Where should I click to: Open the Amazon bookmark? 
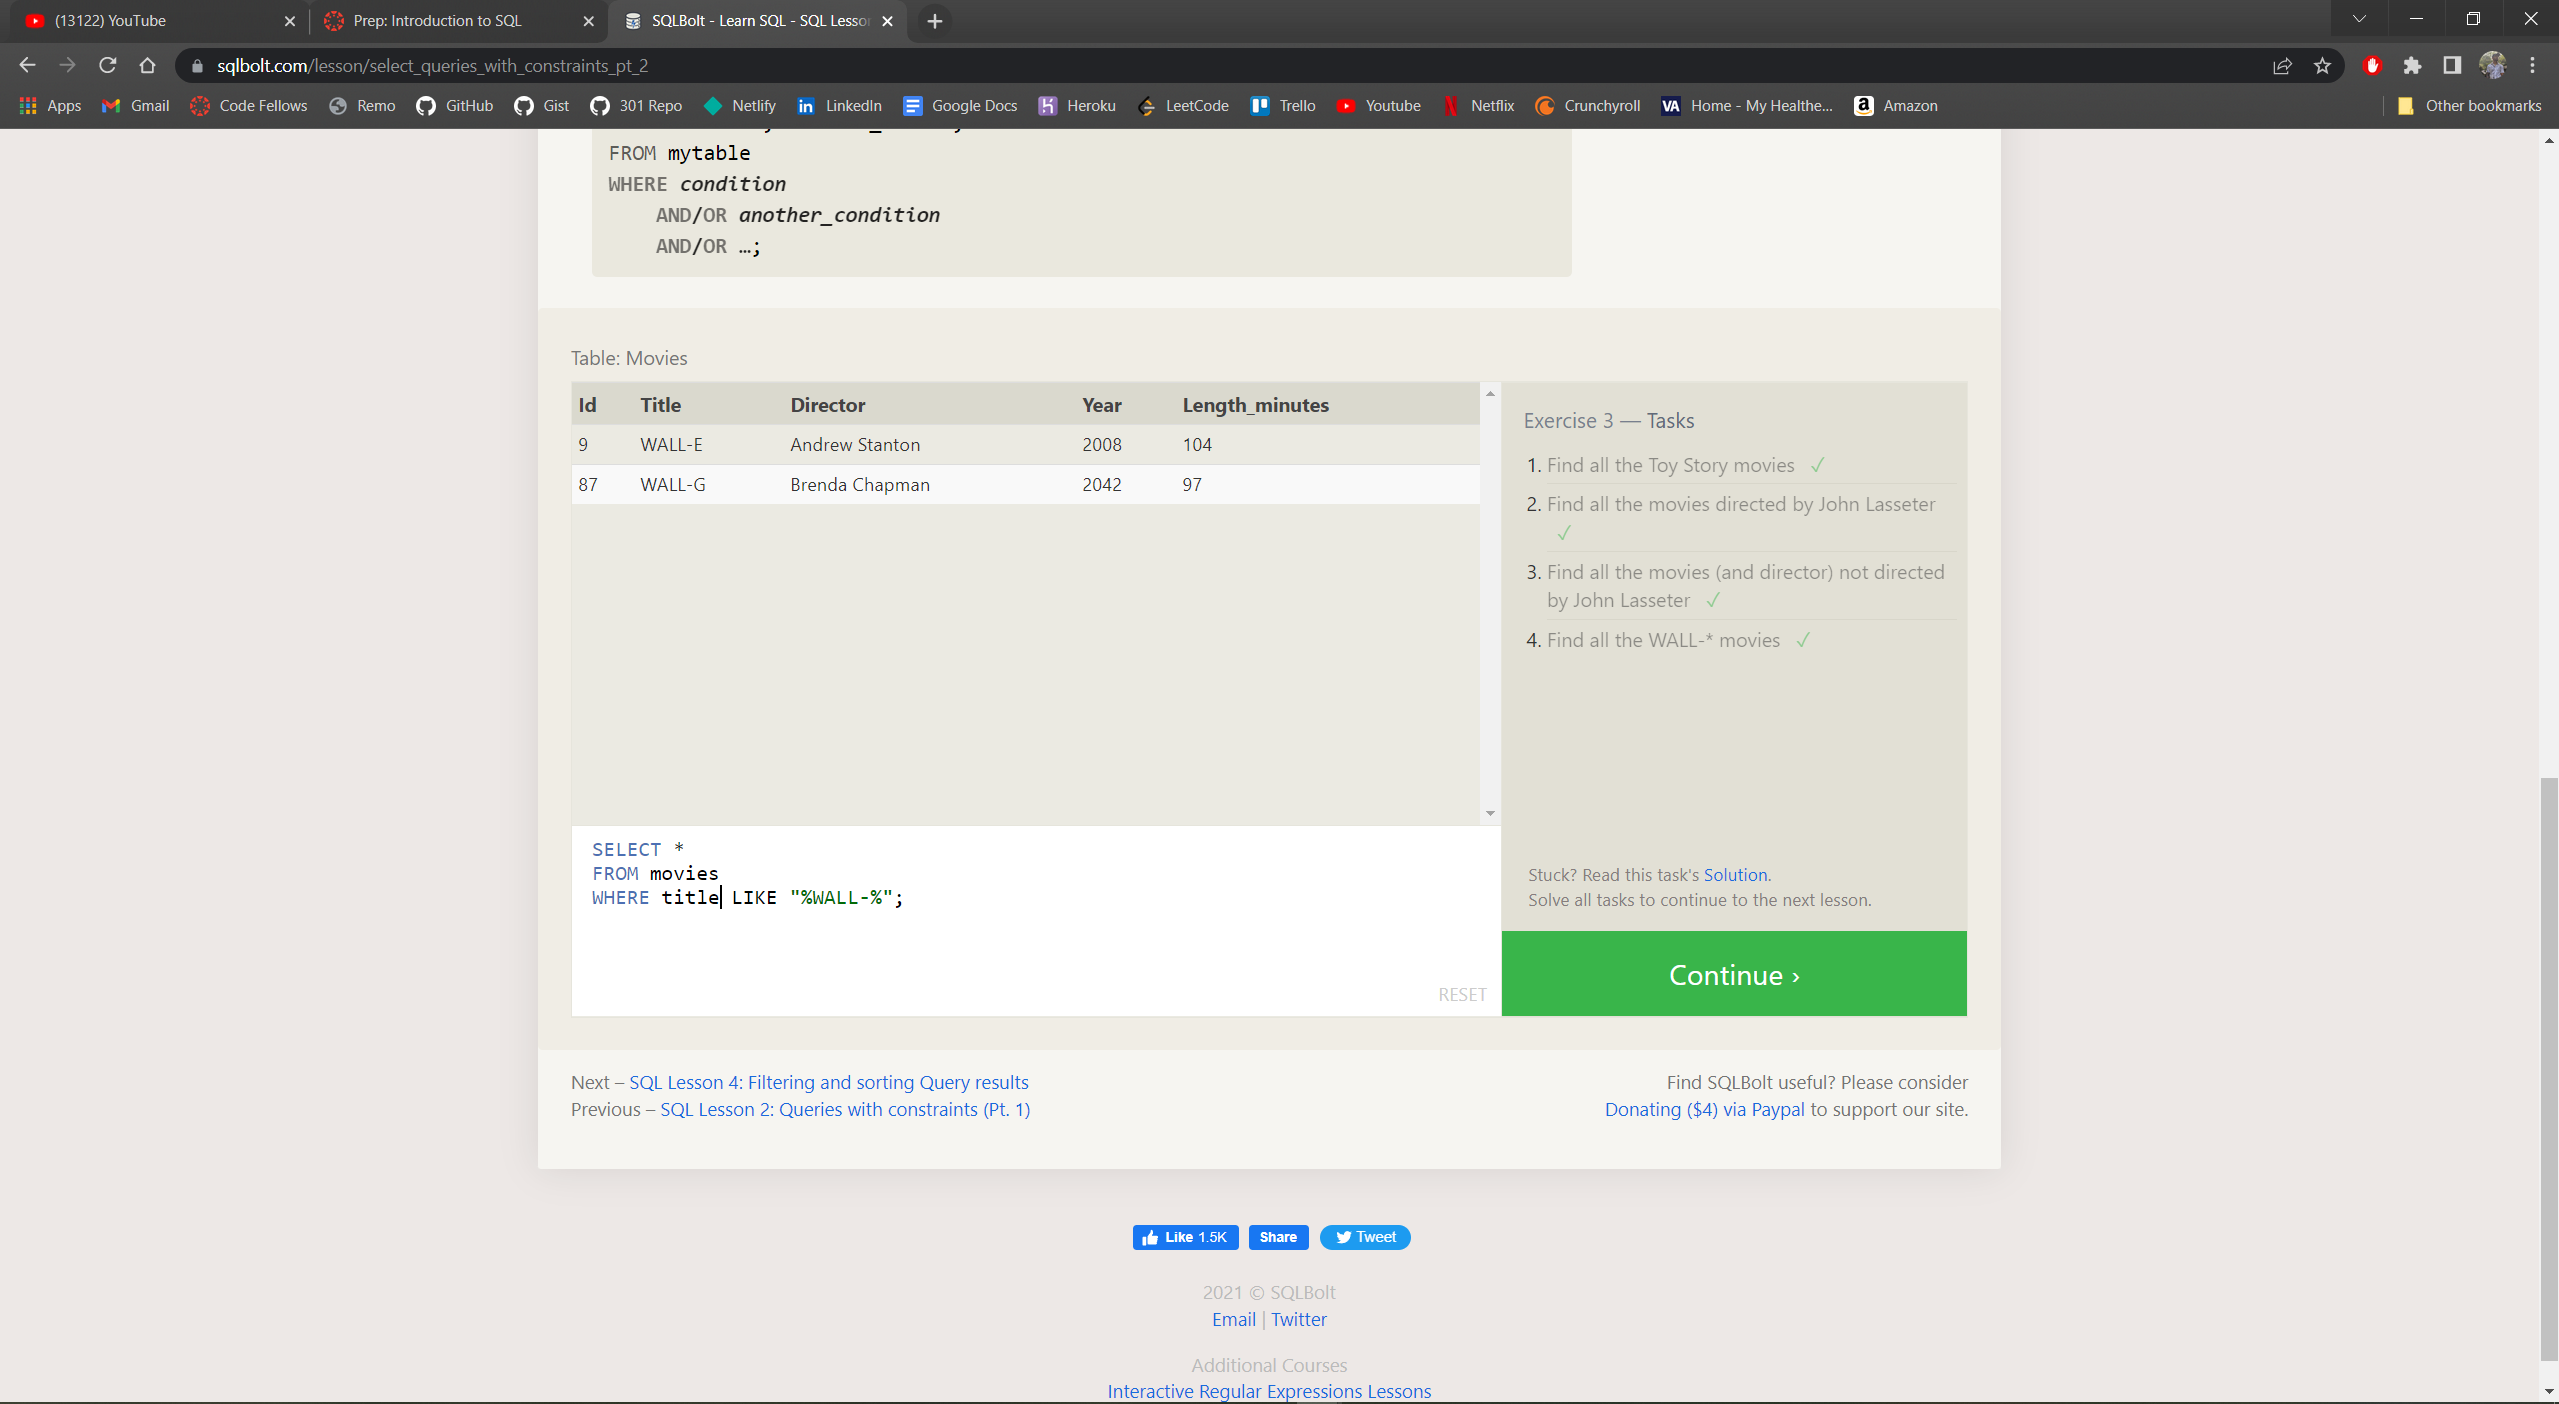(1896, 105)
